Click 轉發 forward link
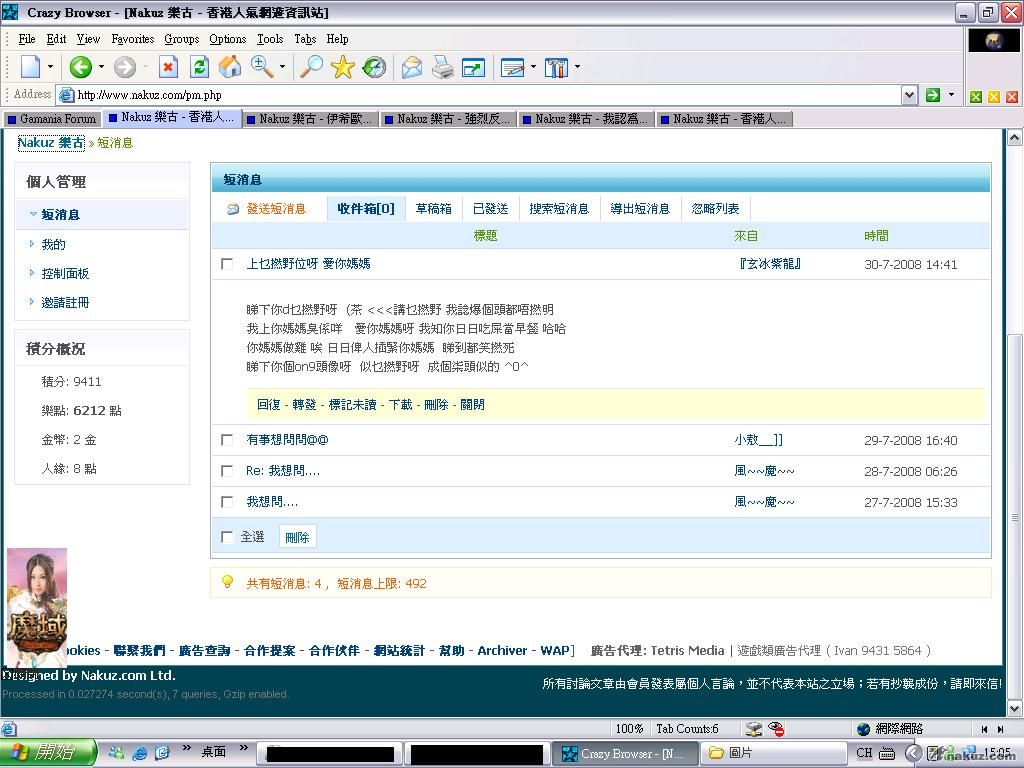The width and height of the screenshot is (1024, 768). coord(304,405)
